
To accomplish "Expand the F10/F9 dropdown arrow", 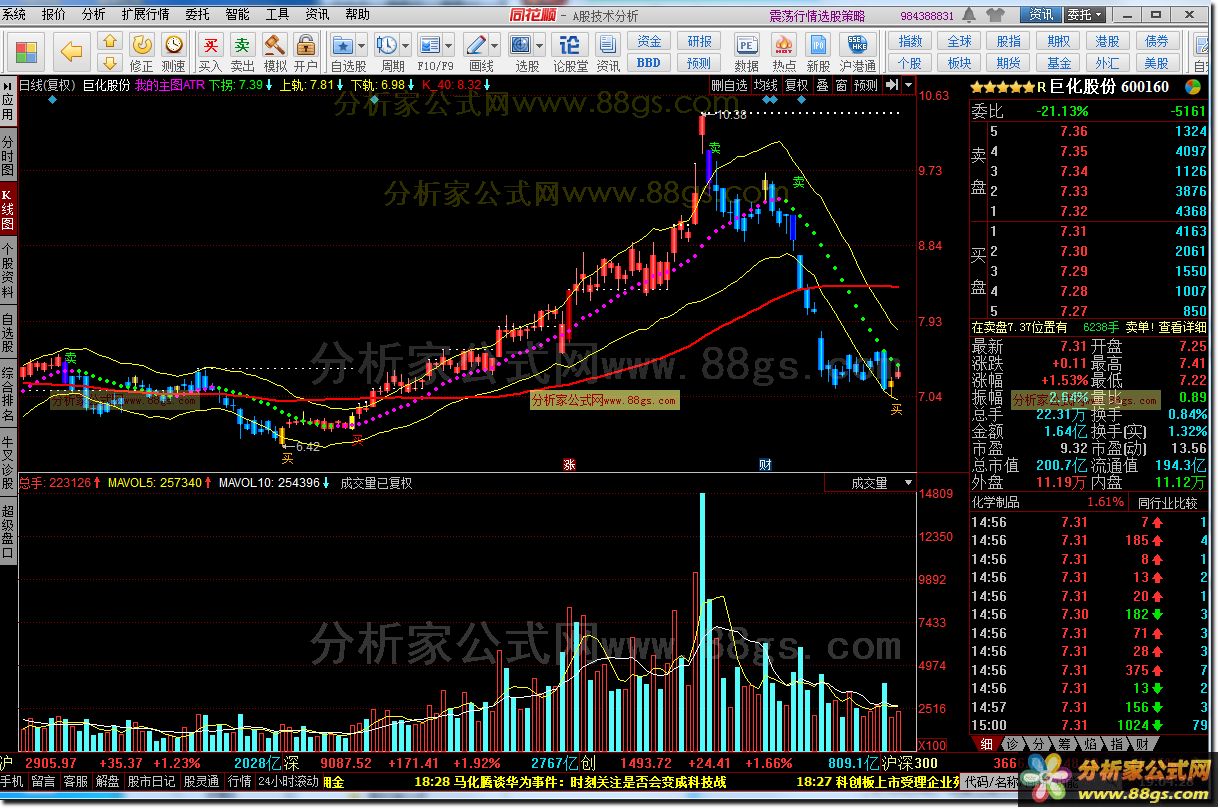I will pos(448,45).
